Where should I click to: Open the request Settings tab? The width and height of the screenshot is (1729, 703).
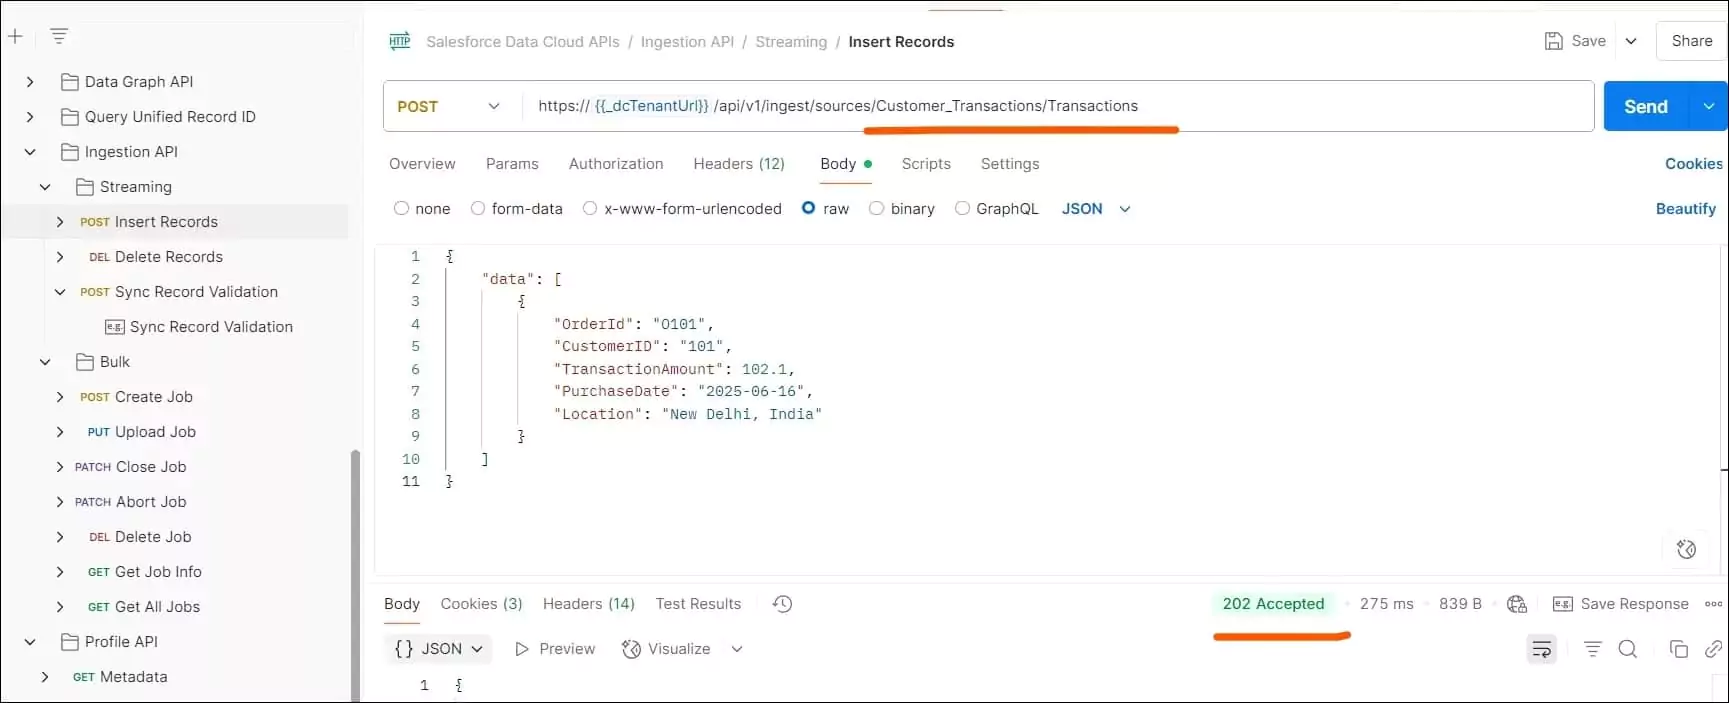tap(1010, 164)
